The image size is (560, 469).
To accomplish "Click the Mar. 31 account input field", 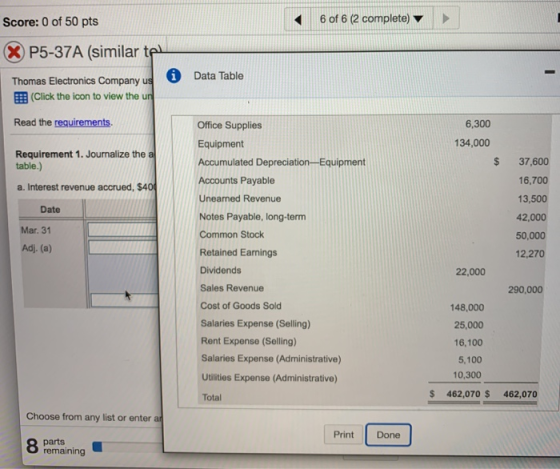I will (122, 230).
